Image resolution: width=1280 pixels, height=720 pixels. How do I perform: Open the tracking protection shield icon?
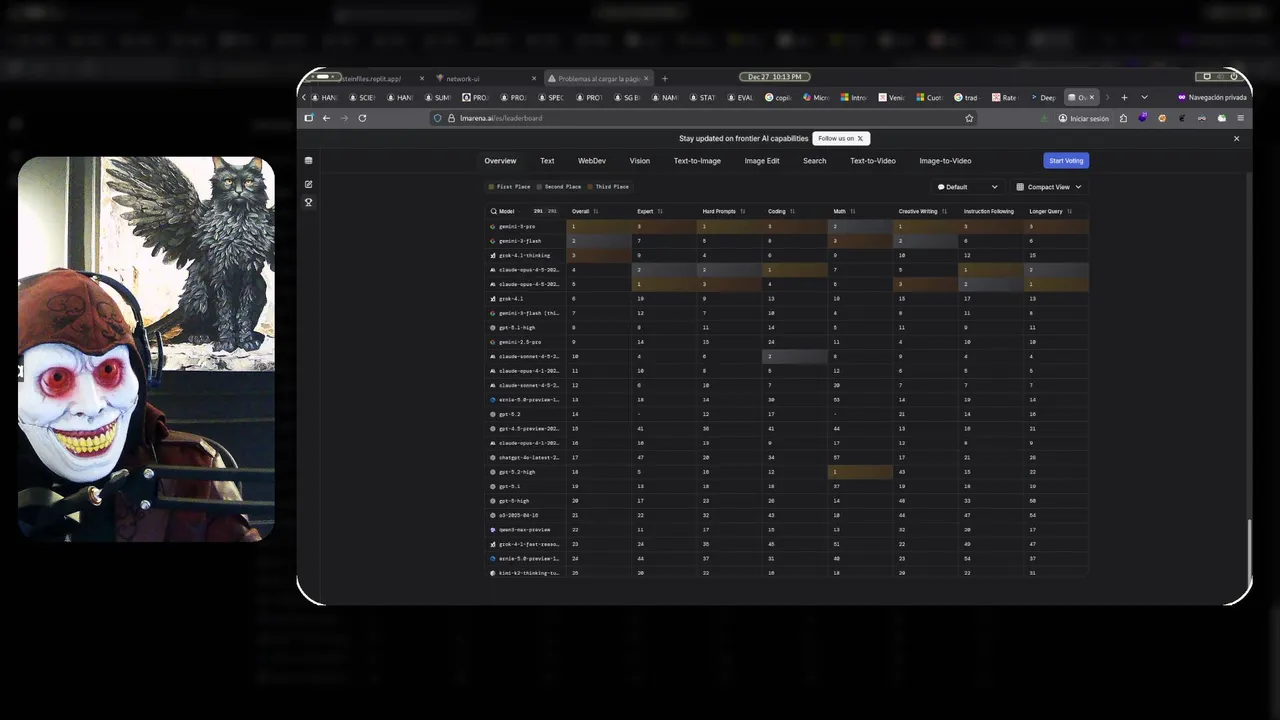coord(438,118)
